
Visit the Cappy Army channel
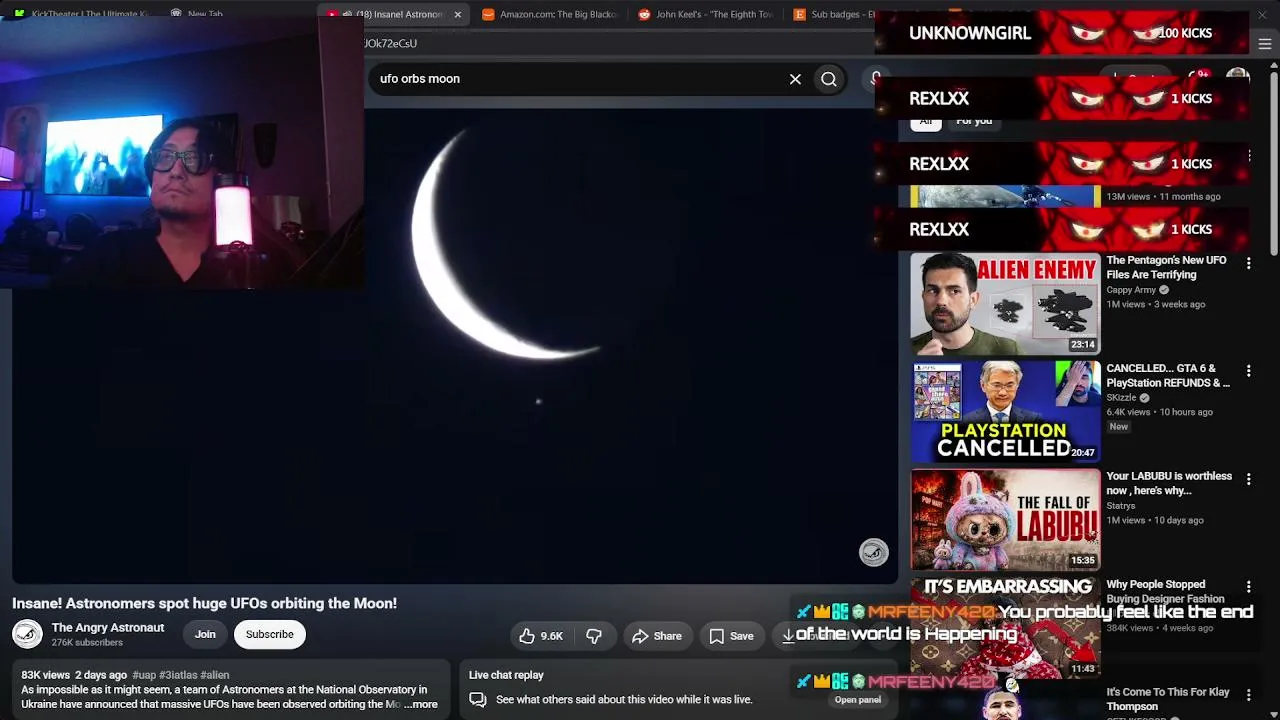[1130, 290]
